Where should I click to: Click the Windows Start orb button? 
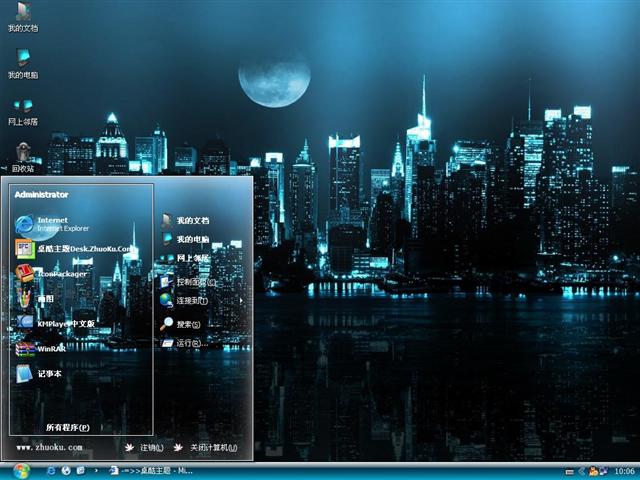22,470
